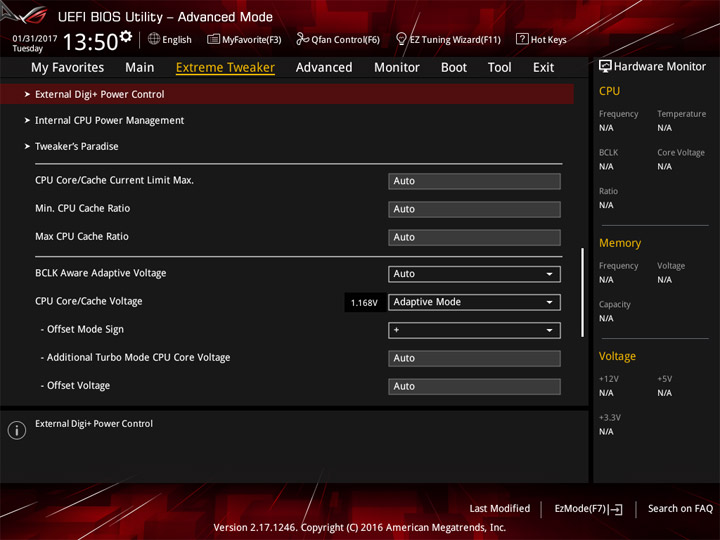Image resolution: width=720 pixels, height=540 pixels.
Task: Click the 1.168V voltage readout
Action: (364, 303)
